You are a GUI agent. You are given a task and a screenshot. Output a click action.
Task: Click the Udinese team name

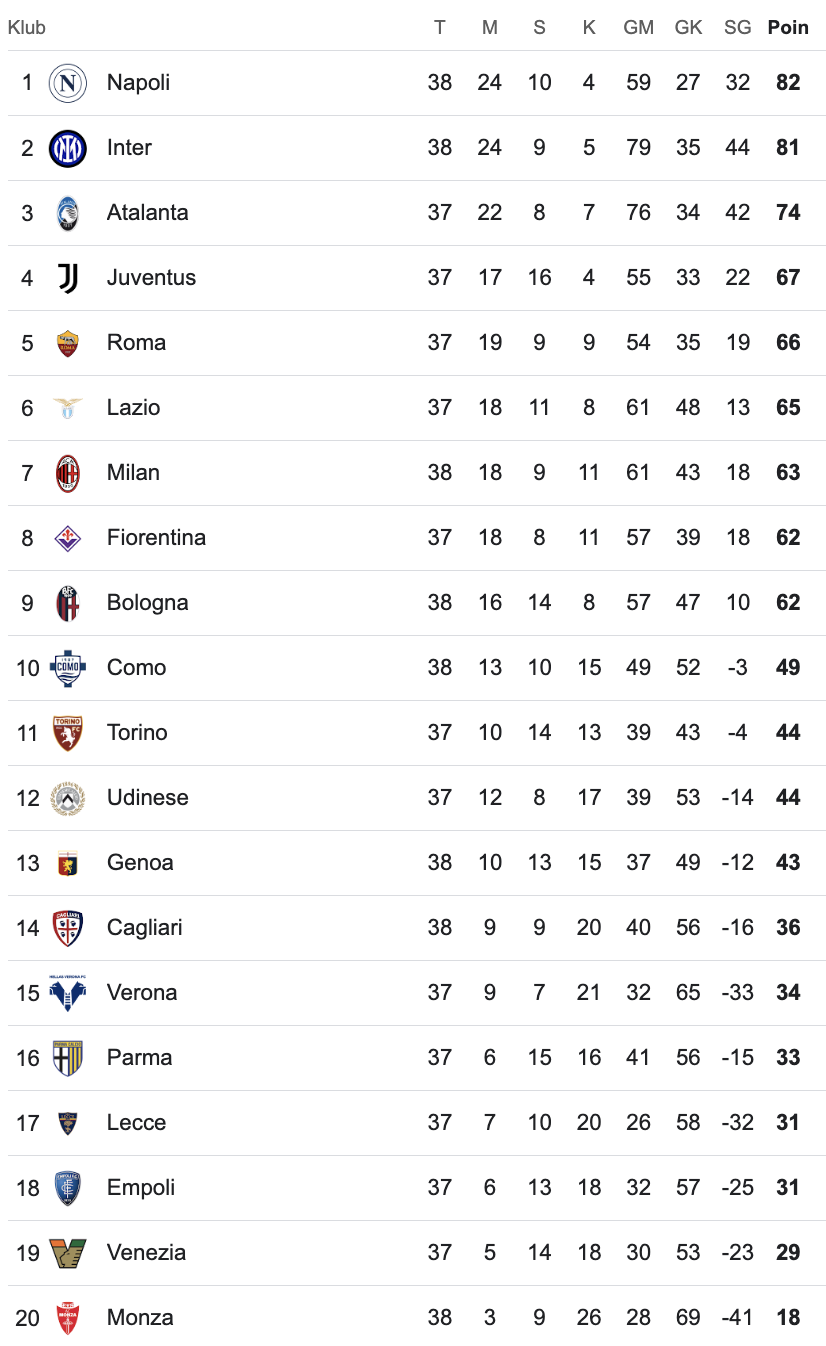click(147, 798)
